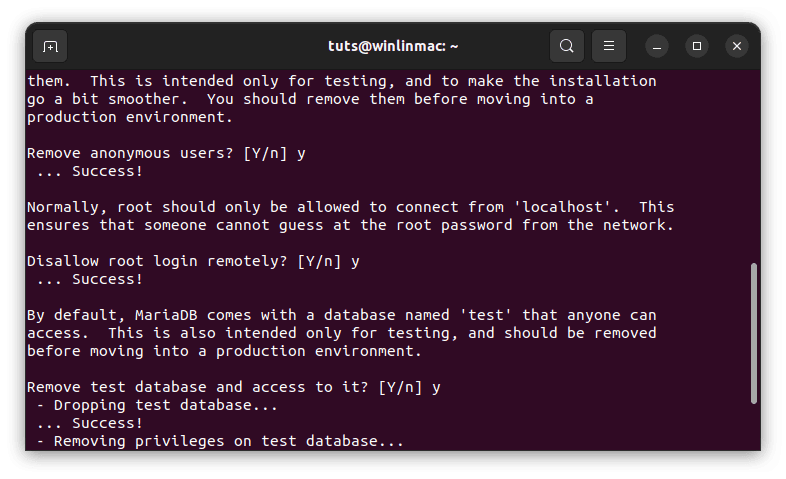
Task: Click the 'Remove anonymous users?' prompt line
Action: point(166,153)
